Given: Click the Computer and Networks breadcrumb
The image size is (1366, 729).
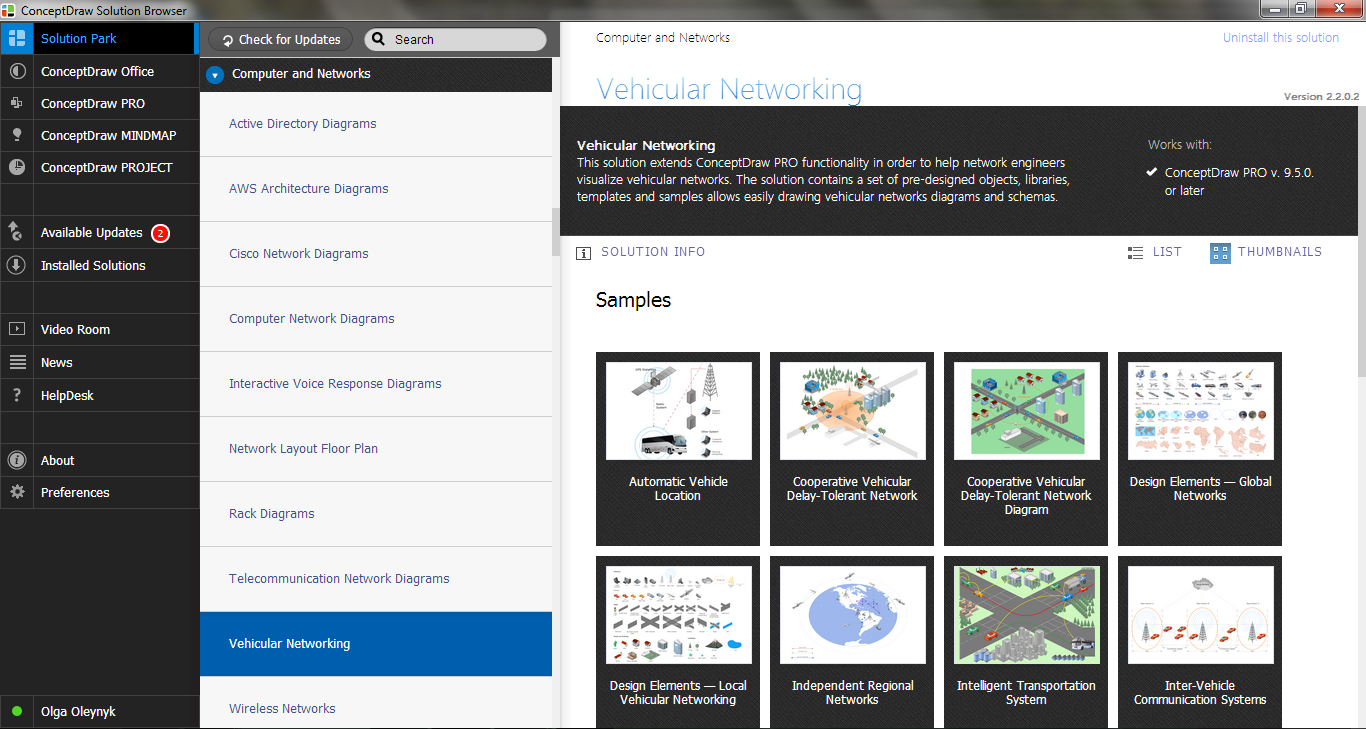Looking at the screenshot, I should [x=663, y=38].
